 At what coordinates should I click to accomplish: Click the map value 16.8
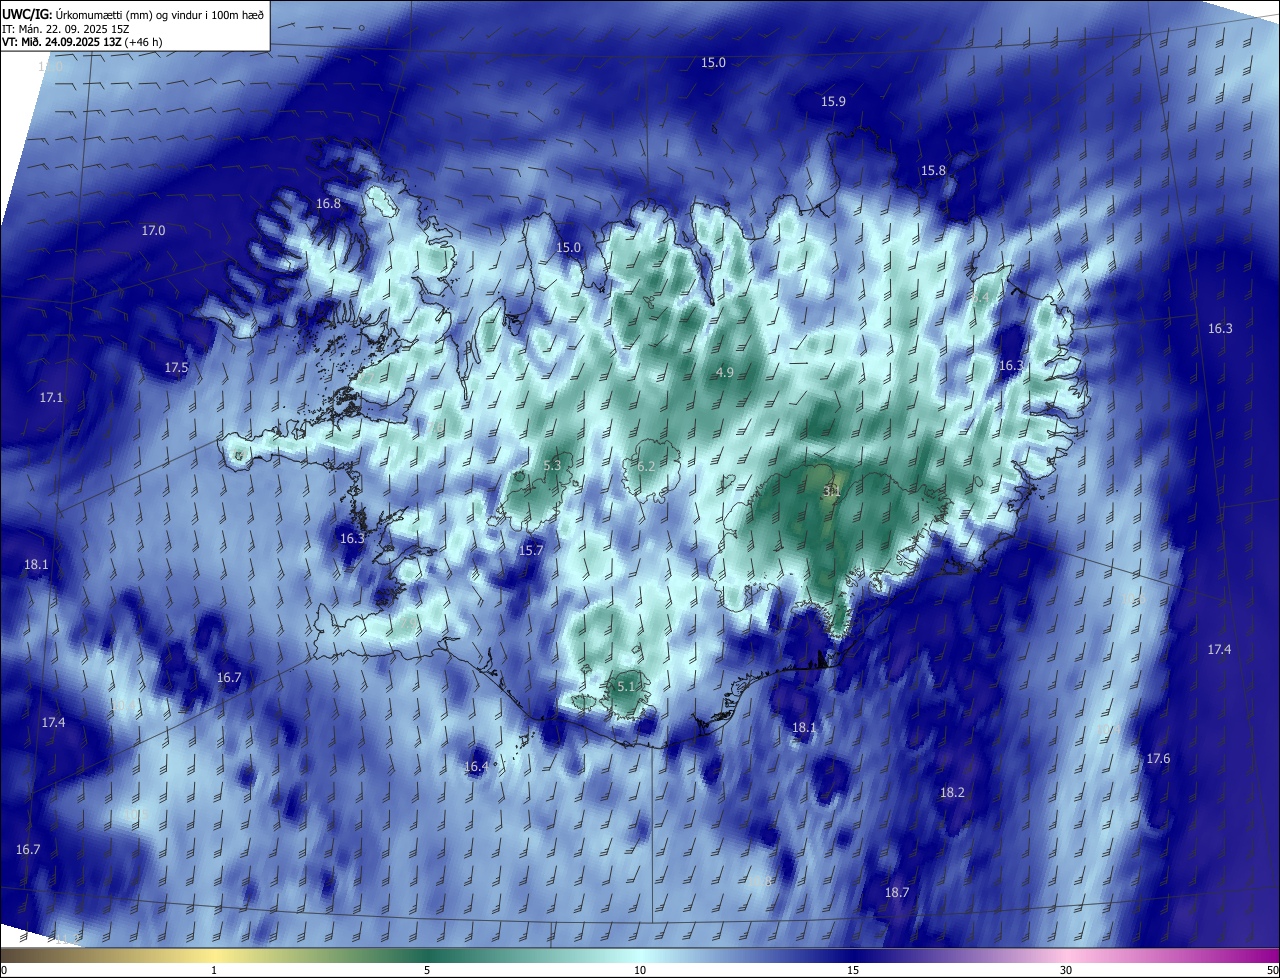coord(328,203)
